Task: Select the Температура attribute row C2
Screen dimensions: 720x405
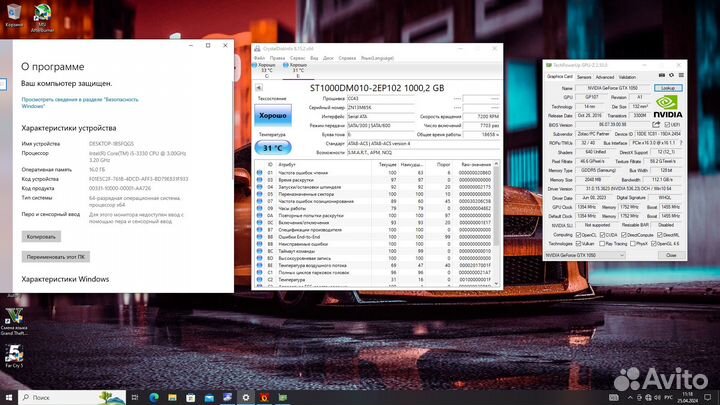Action: point(376,279)
